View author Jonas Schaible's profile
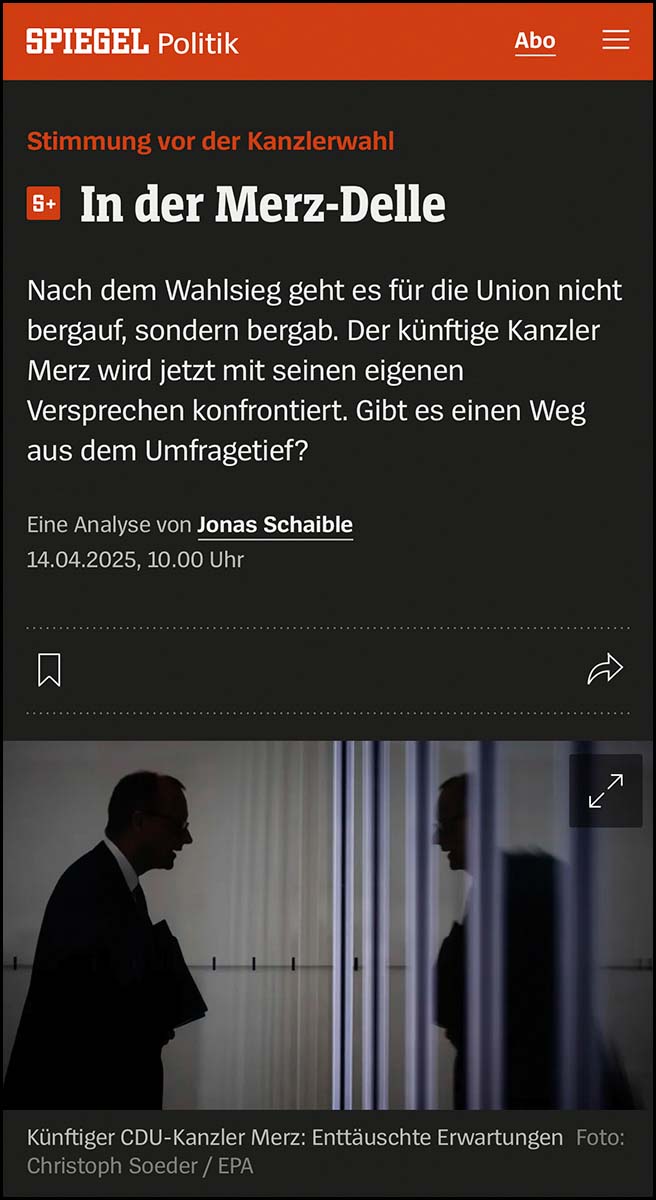 (x=275, y=525)
